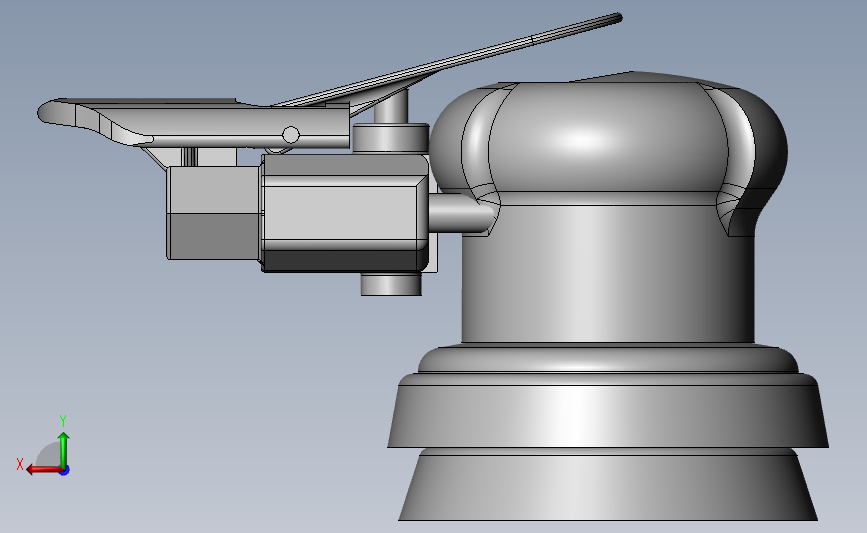
Task: Click the green Y axis arrow of the triad
Action: pos(64,448)
